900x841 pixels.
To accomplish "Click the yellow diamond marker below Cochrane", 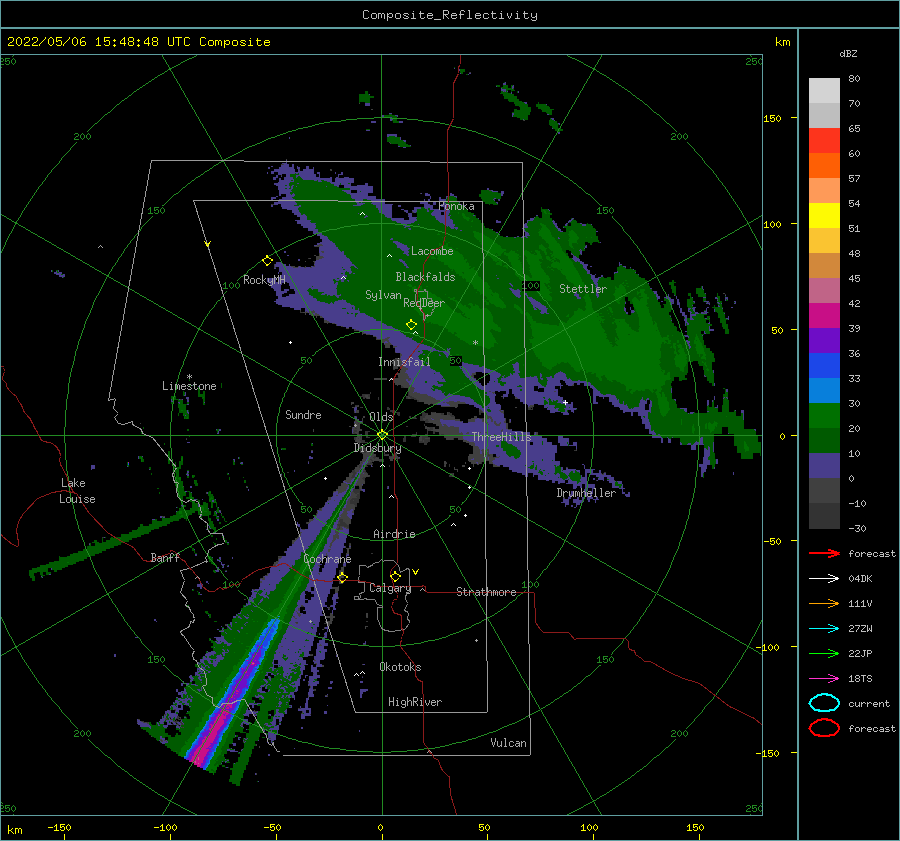I will click(342, 578).
